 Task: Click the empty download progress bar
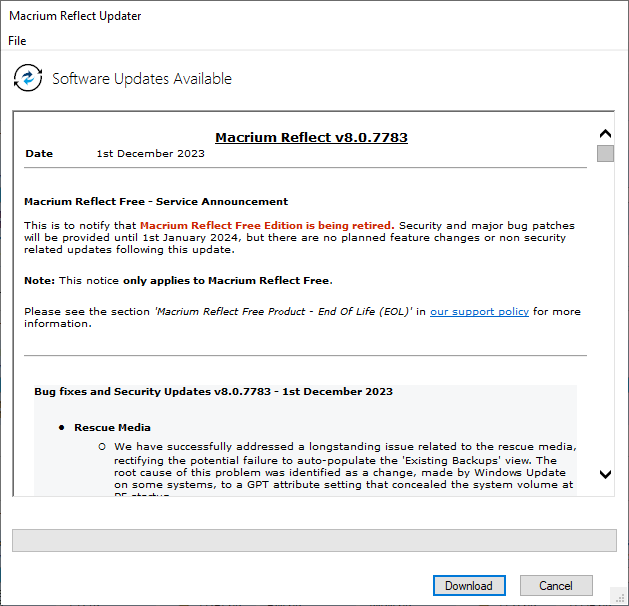314,540
